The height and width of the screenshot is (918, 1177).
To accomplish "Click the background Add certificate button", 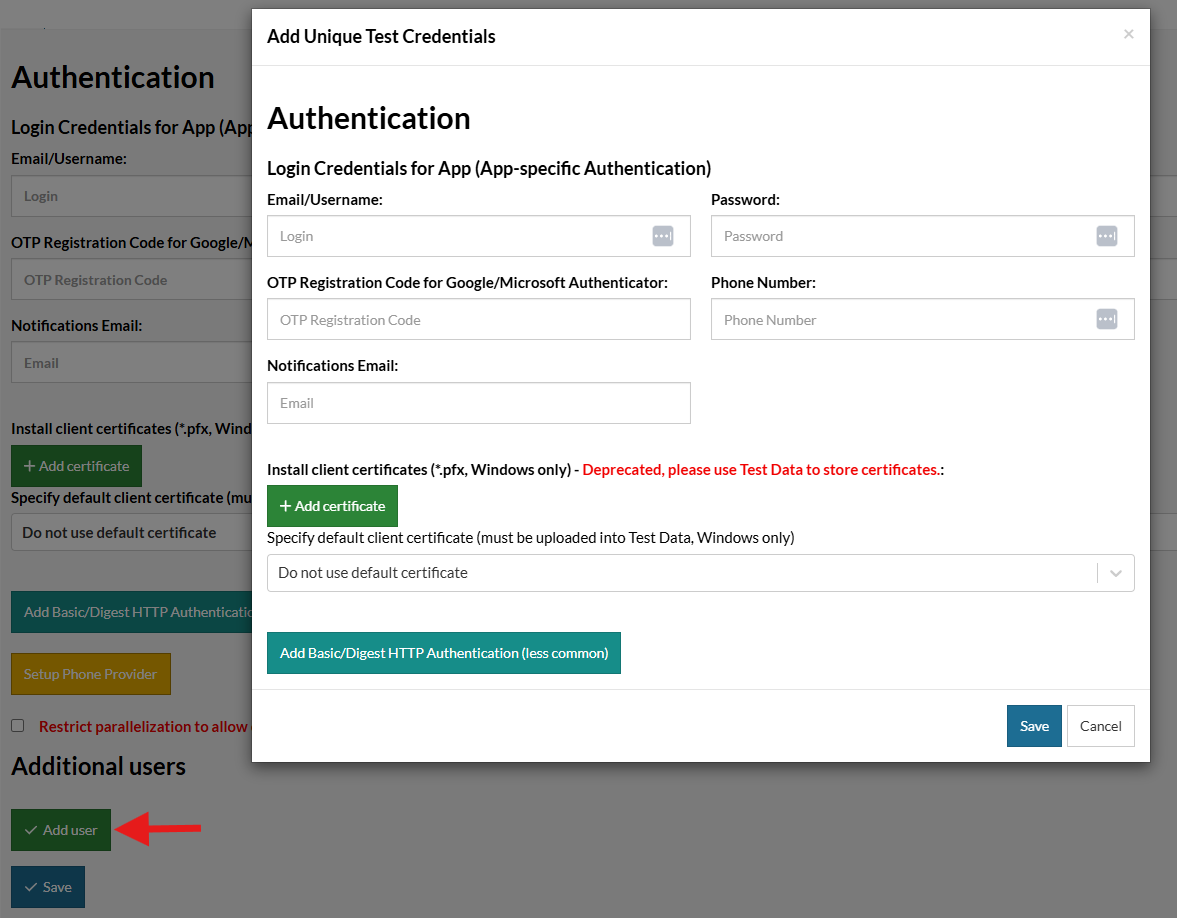I will coord(77,466).
